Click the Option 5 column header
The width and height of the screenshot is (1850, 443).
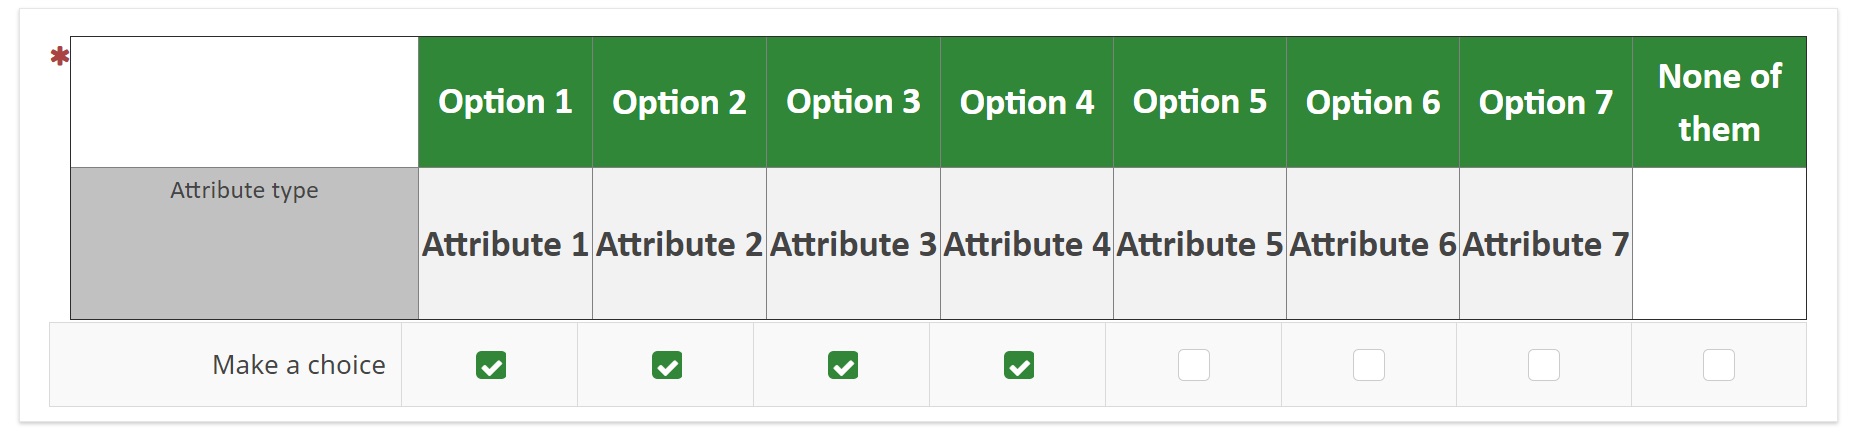[1200, 102]
